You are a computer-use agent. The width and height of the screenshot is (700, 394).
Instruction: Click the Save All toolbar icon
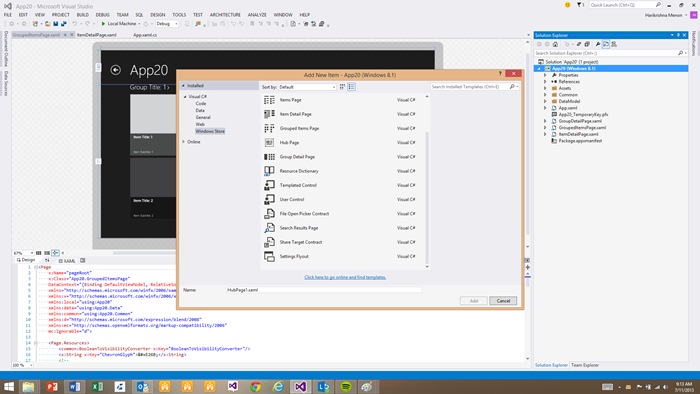(64, 24)
